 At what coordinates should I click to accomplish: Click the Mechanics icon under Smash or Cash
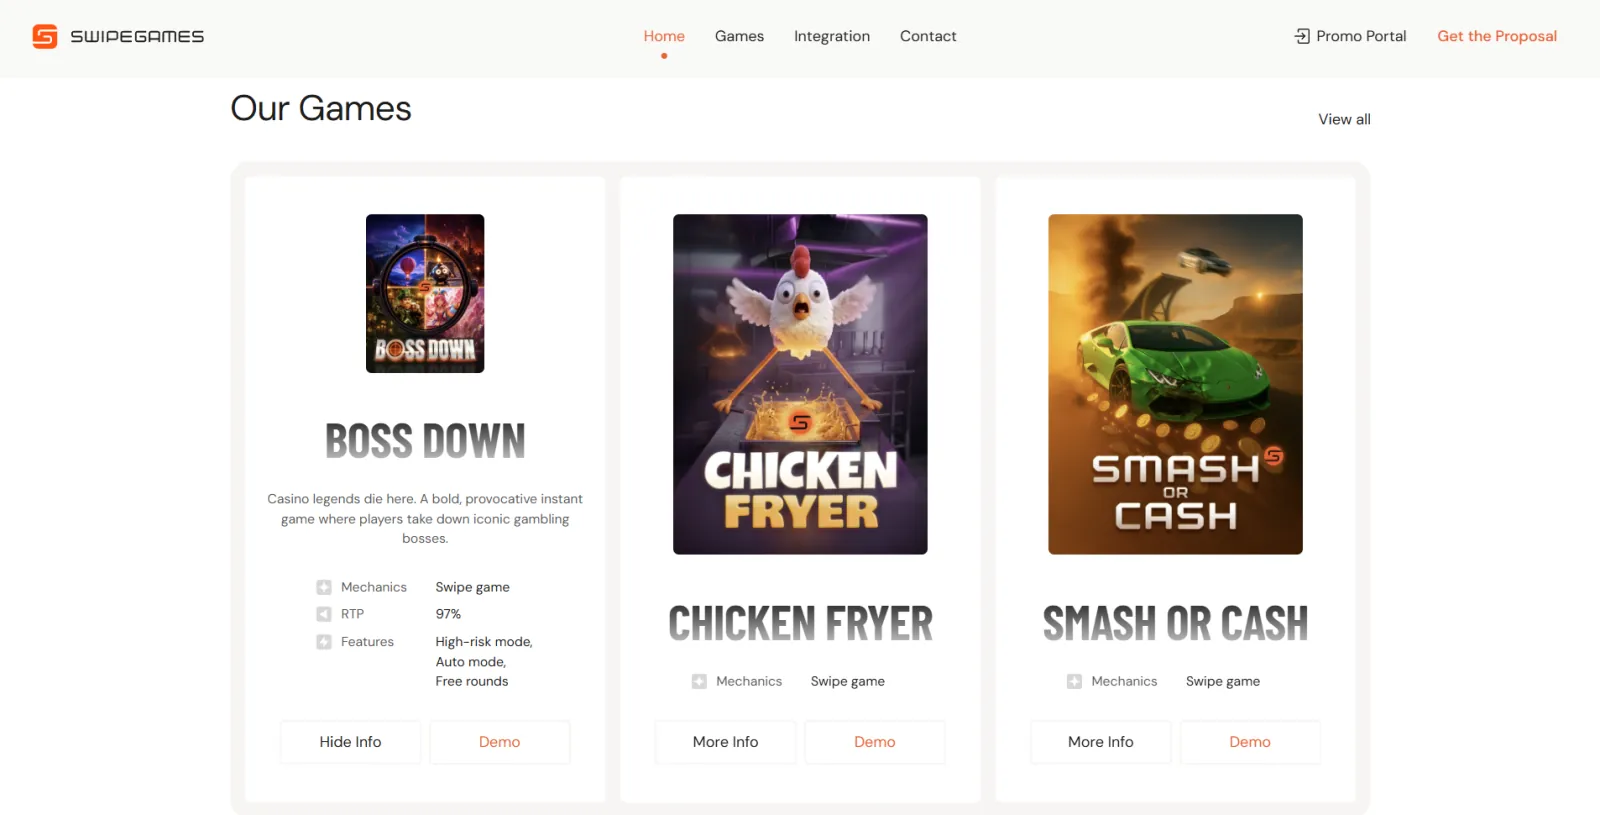click(1074, 681)
